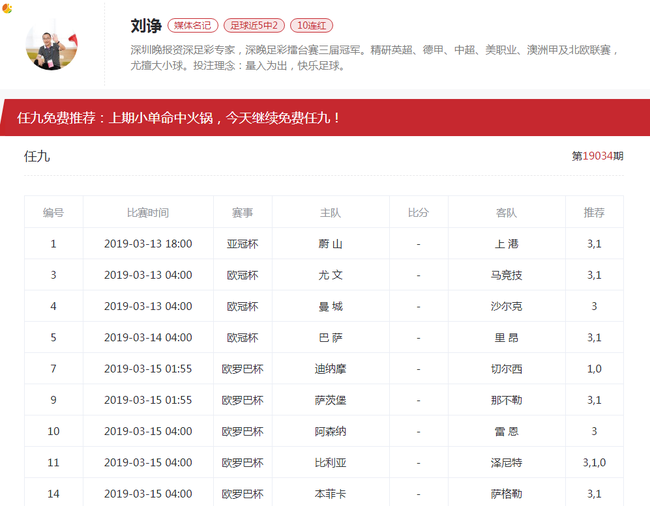This screenshot has height=506, width=650.
Task: Click recommendation 3,1,0 in 比利亚 row
Action: coord(594,462)
